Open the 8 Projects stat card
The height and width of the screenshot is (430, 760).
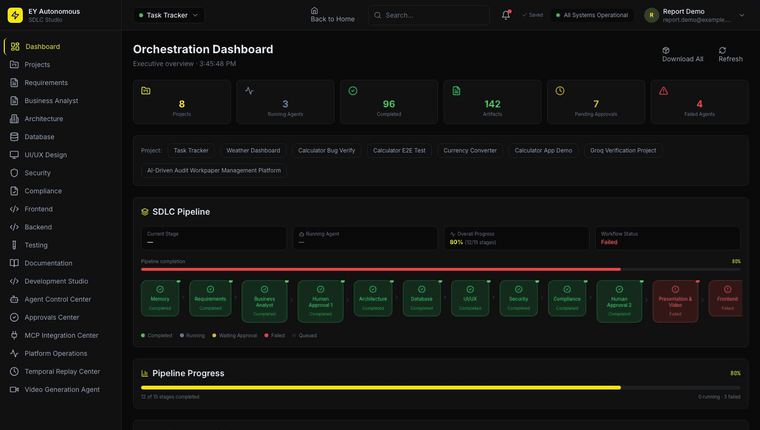182,102
